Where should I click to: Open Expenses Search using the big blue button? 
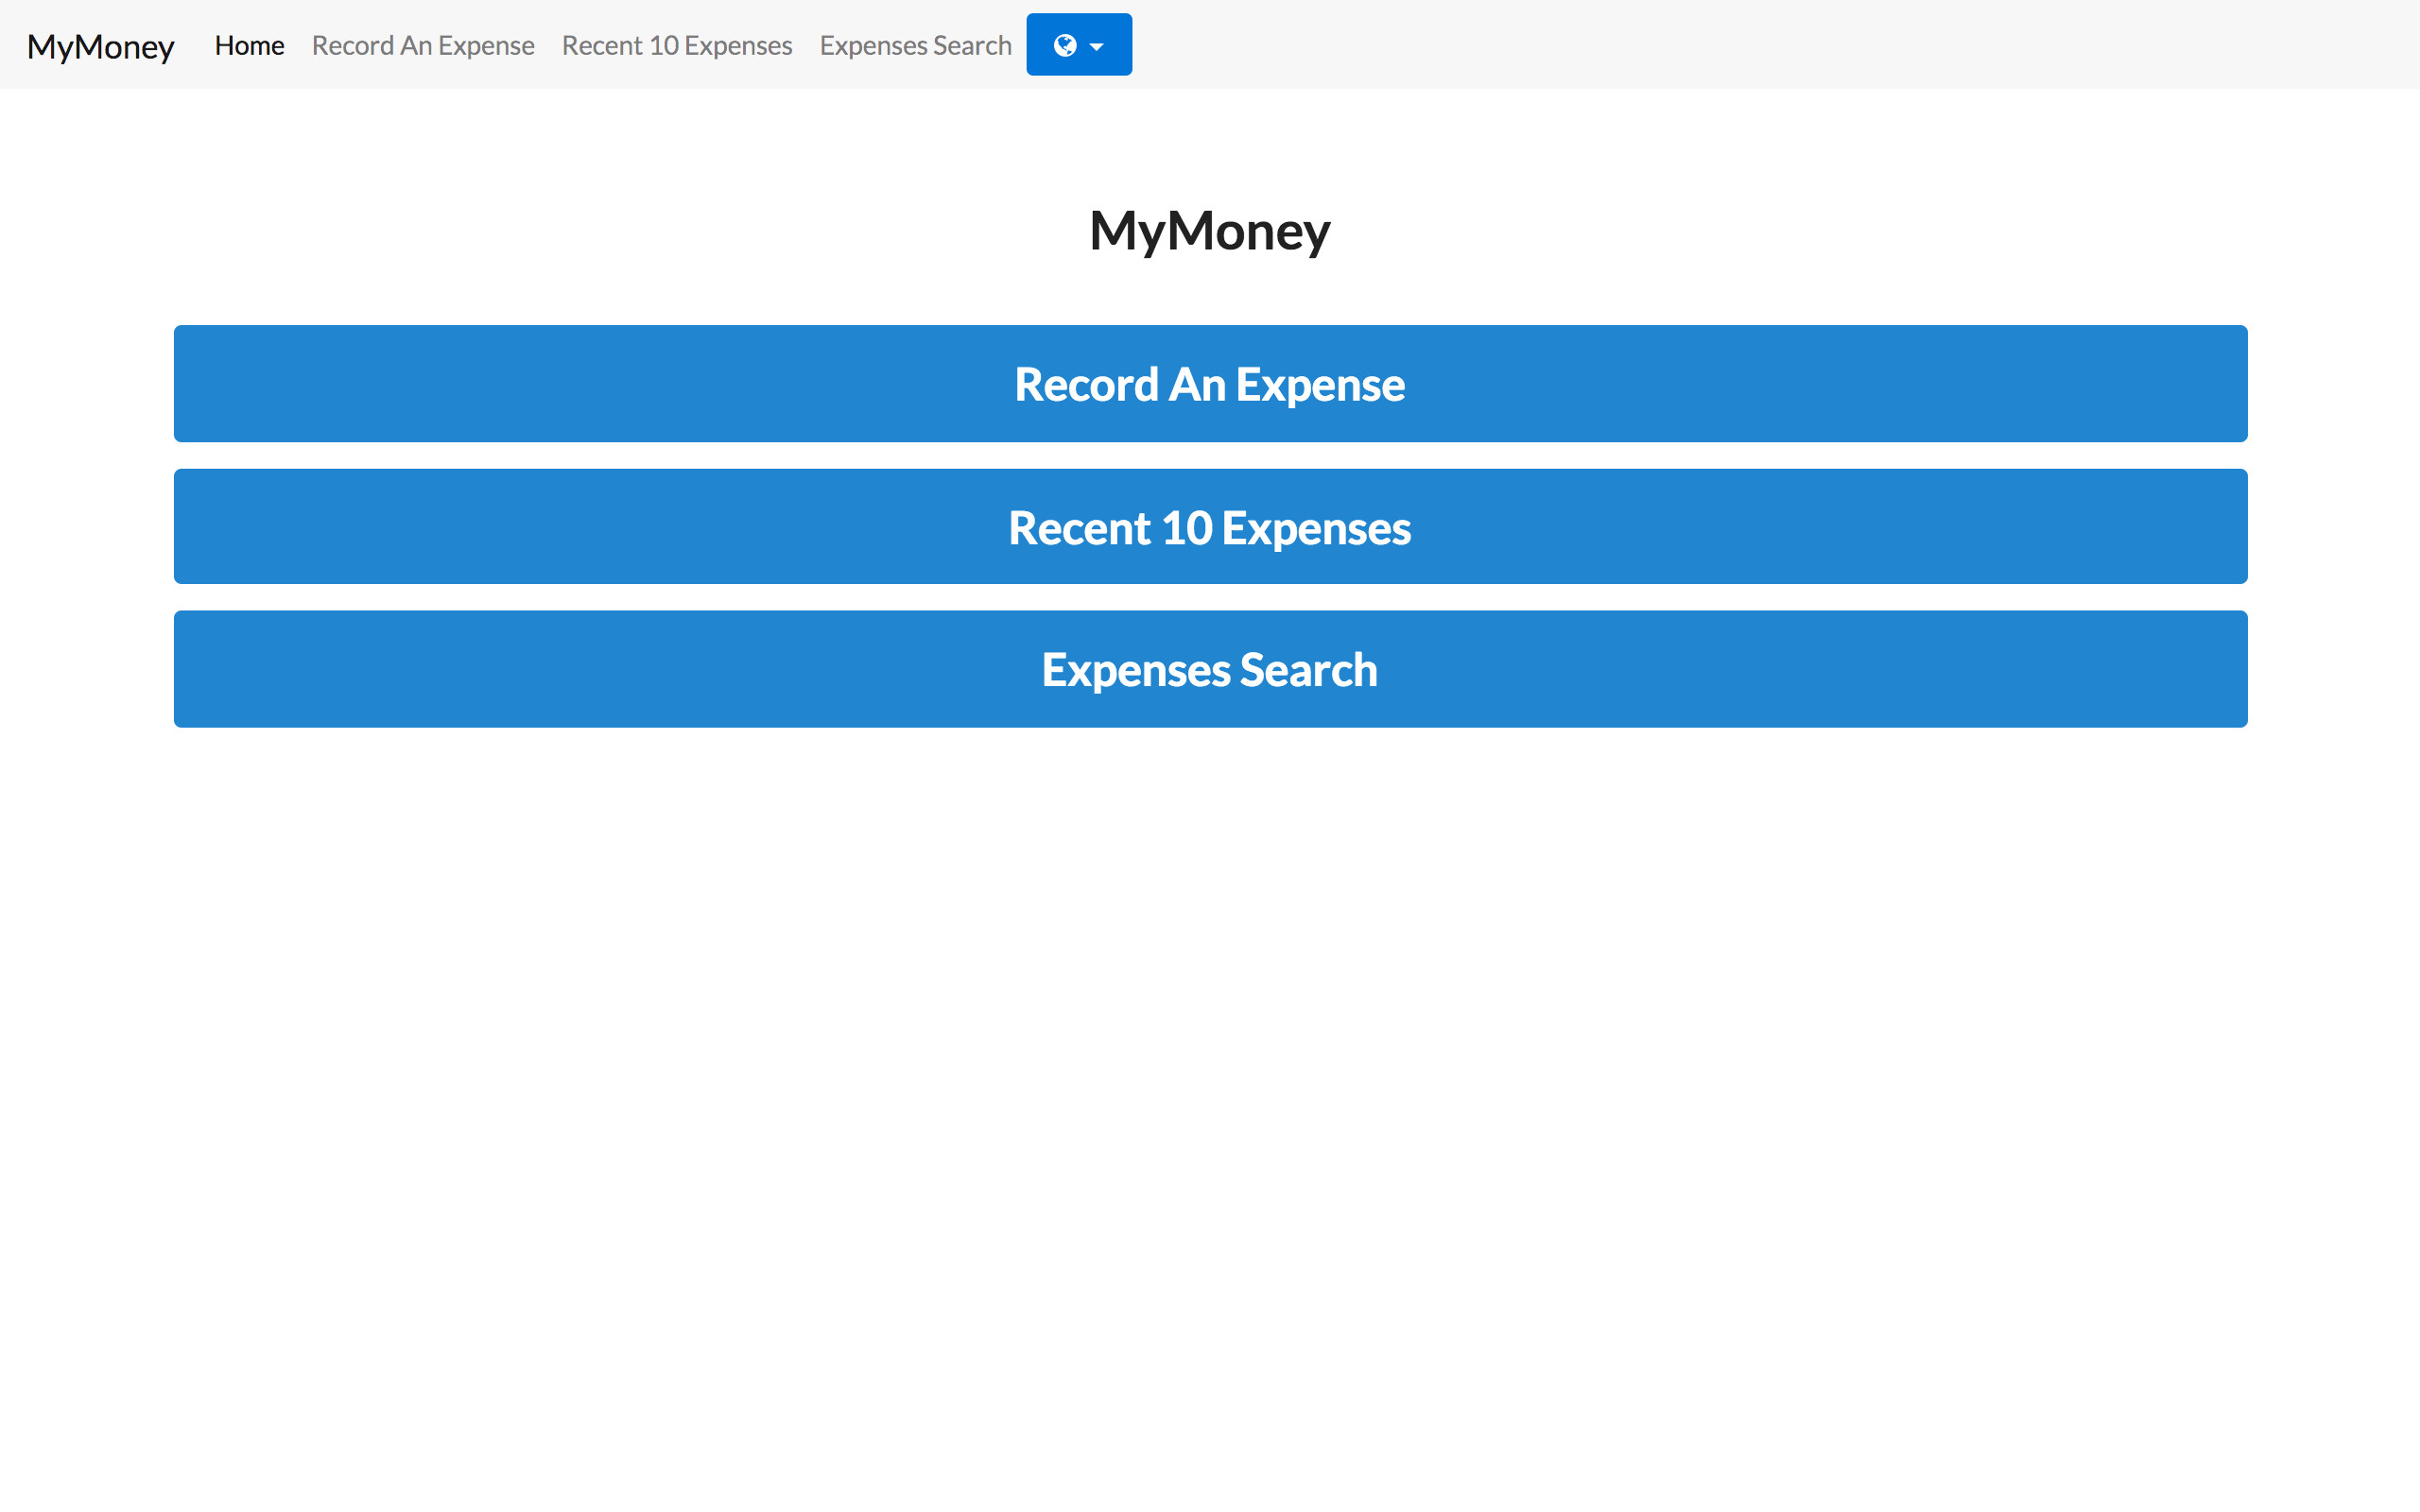[x=1210, y=668]
